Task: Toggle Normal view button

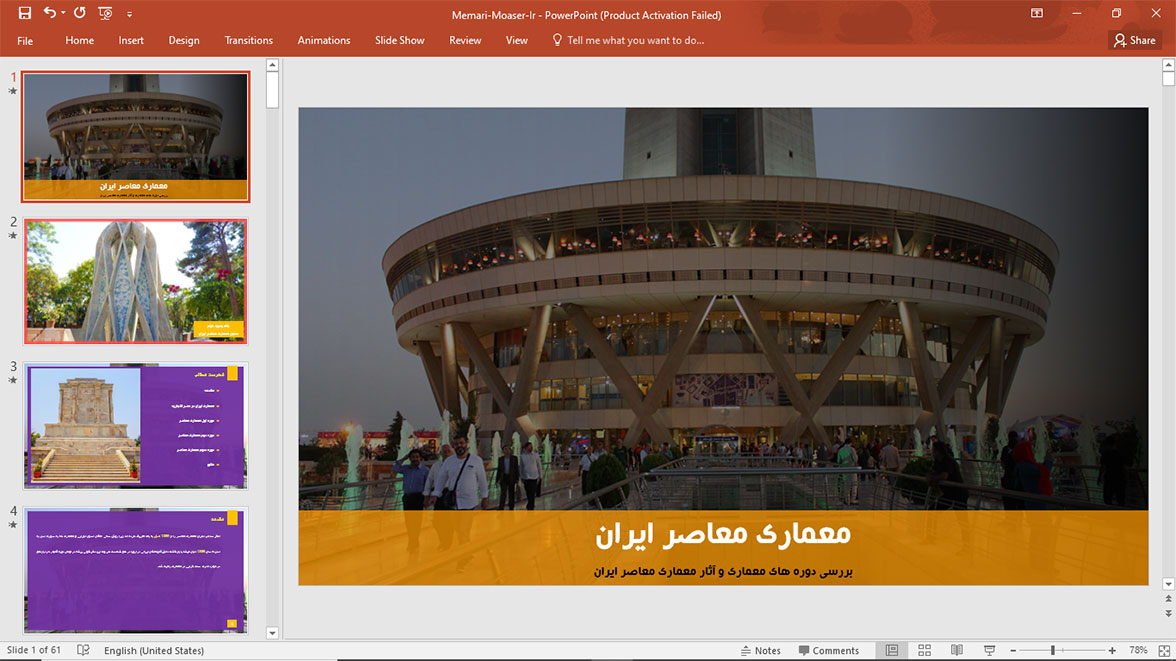Action: (891, 650)
